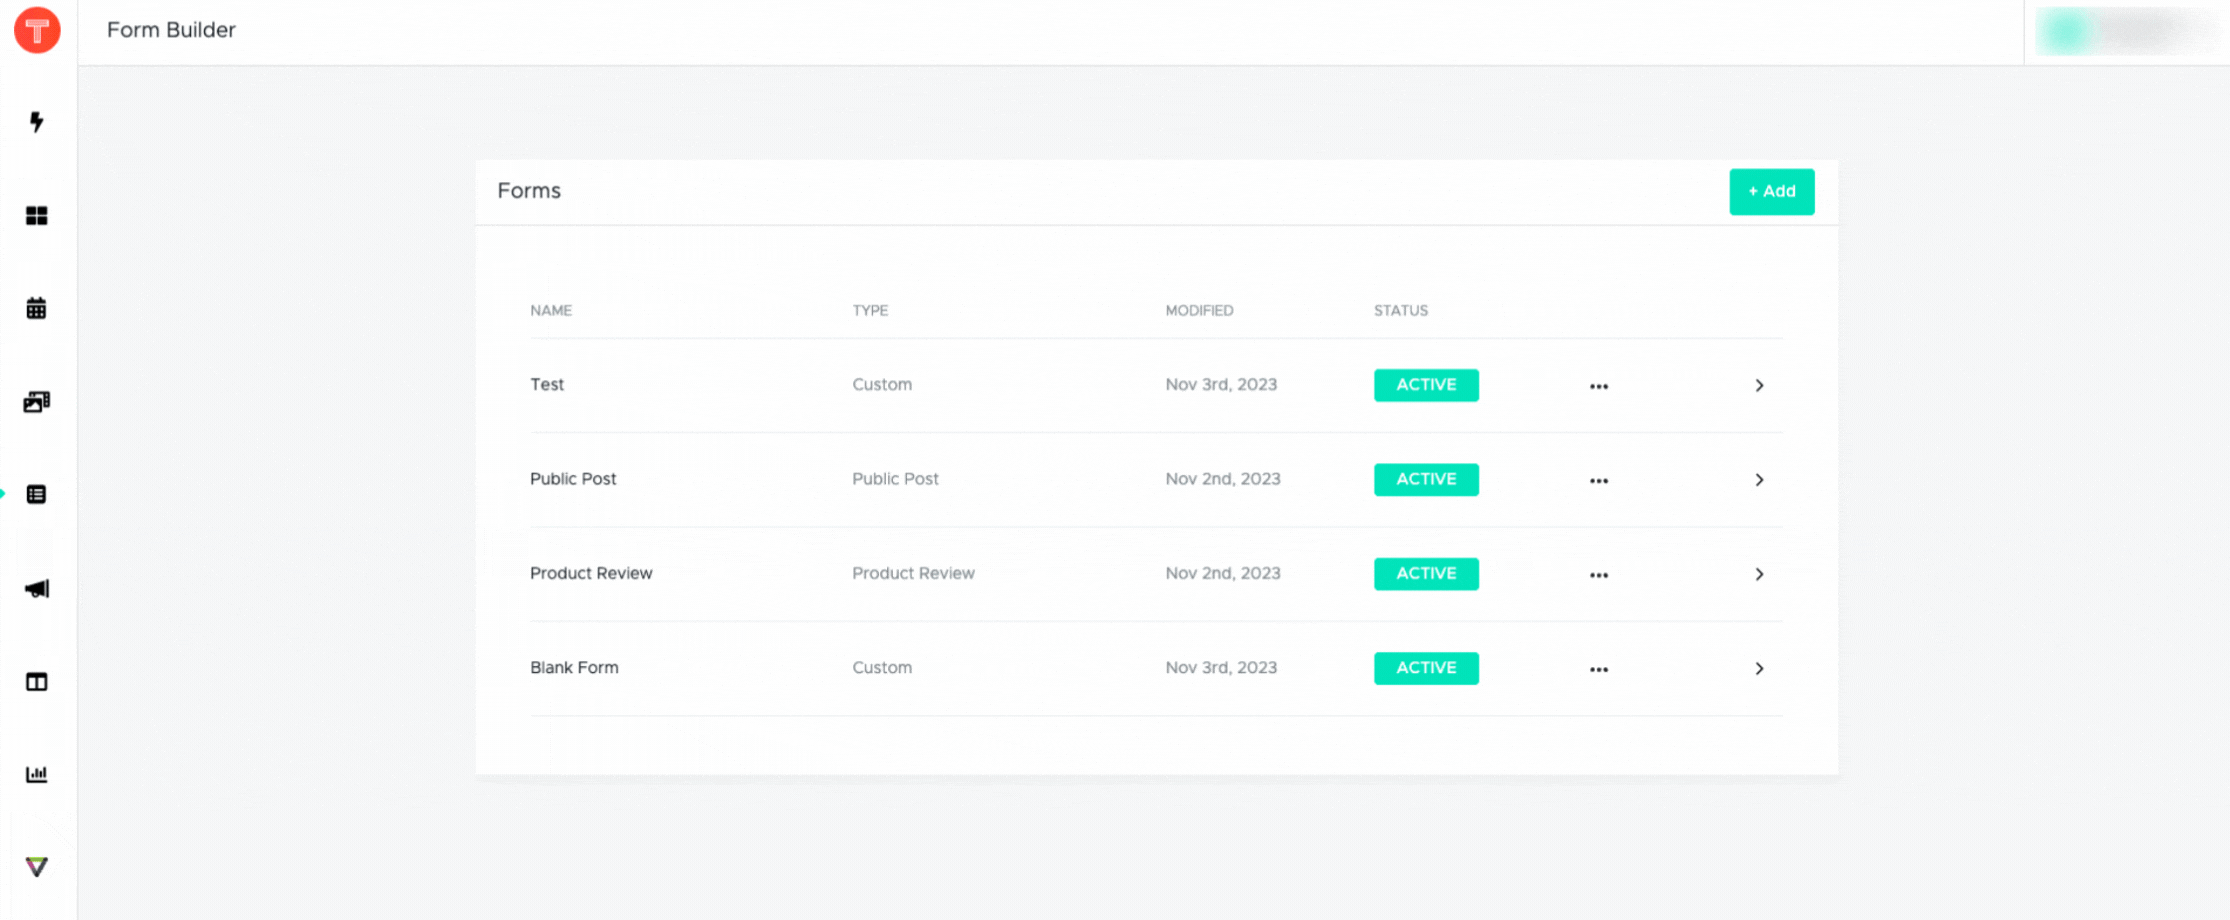Viewport: 2230px width, 920px height.
Task: Click the Product Review type cell
Action: (x=913, y=573)
